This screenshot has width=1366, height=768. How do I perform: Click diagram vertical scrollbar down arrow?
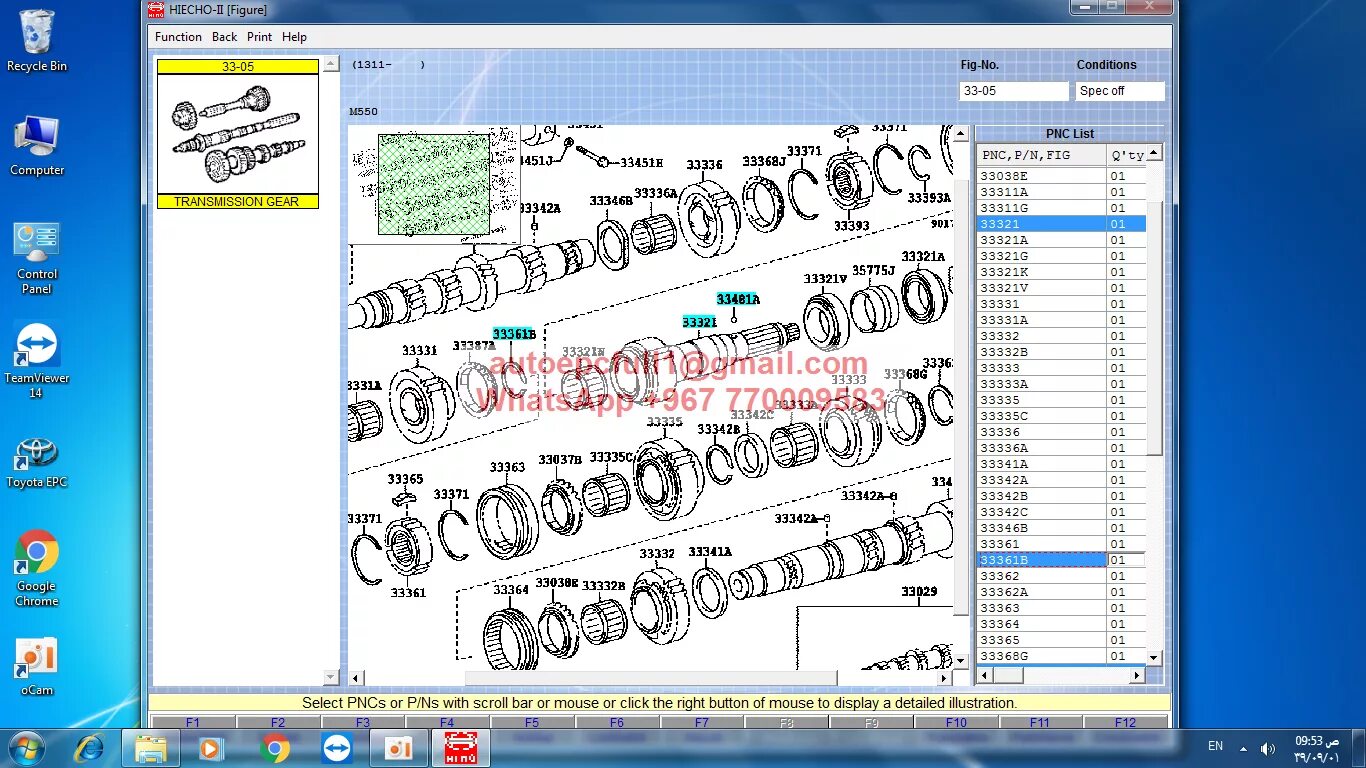[961, 661]
